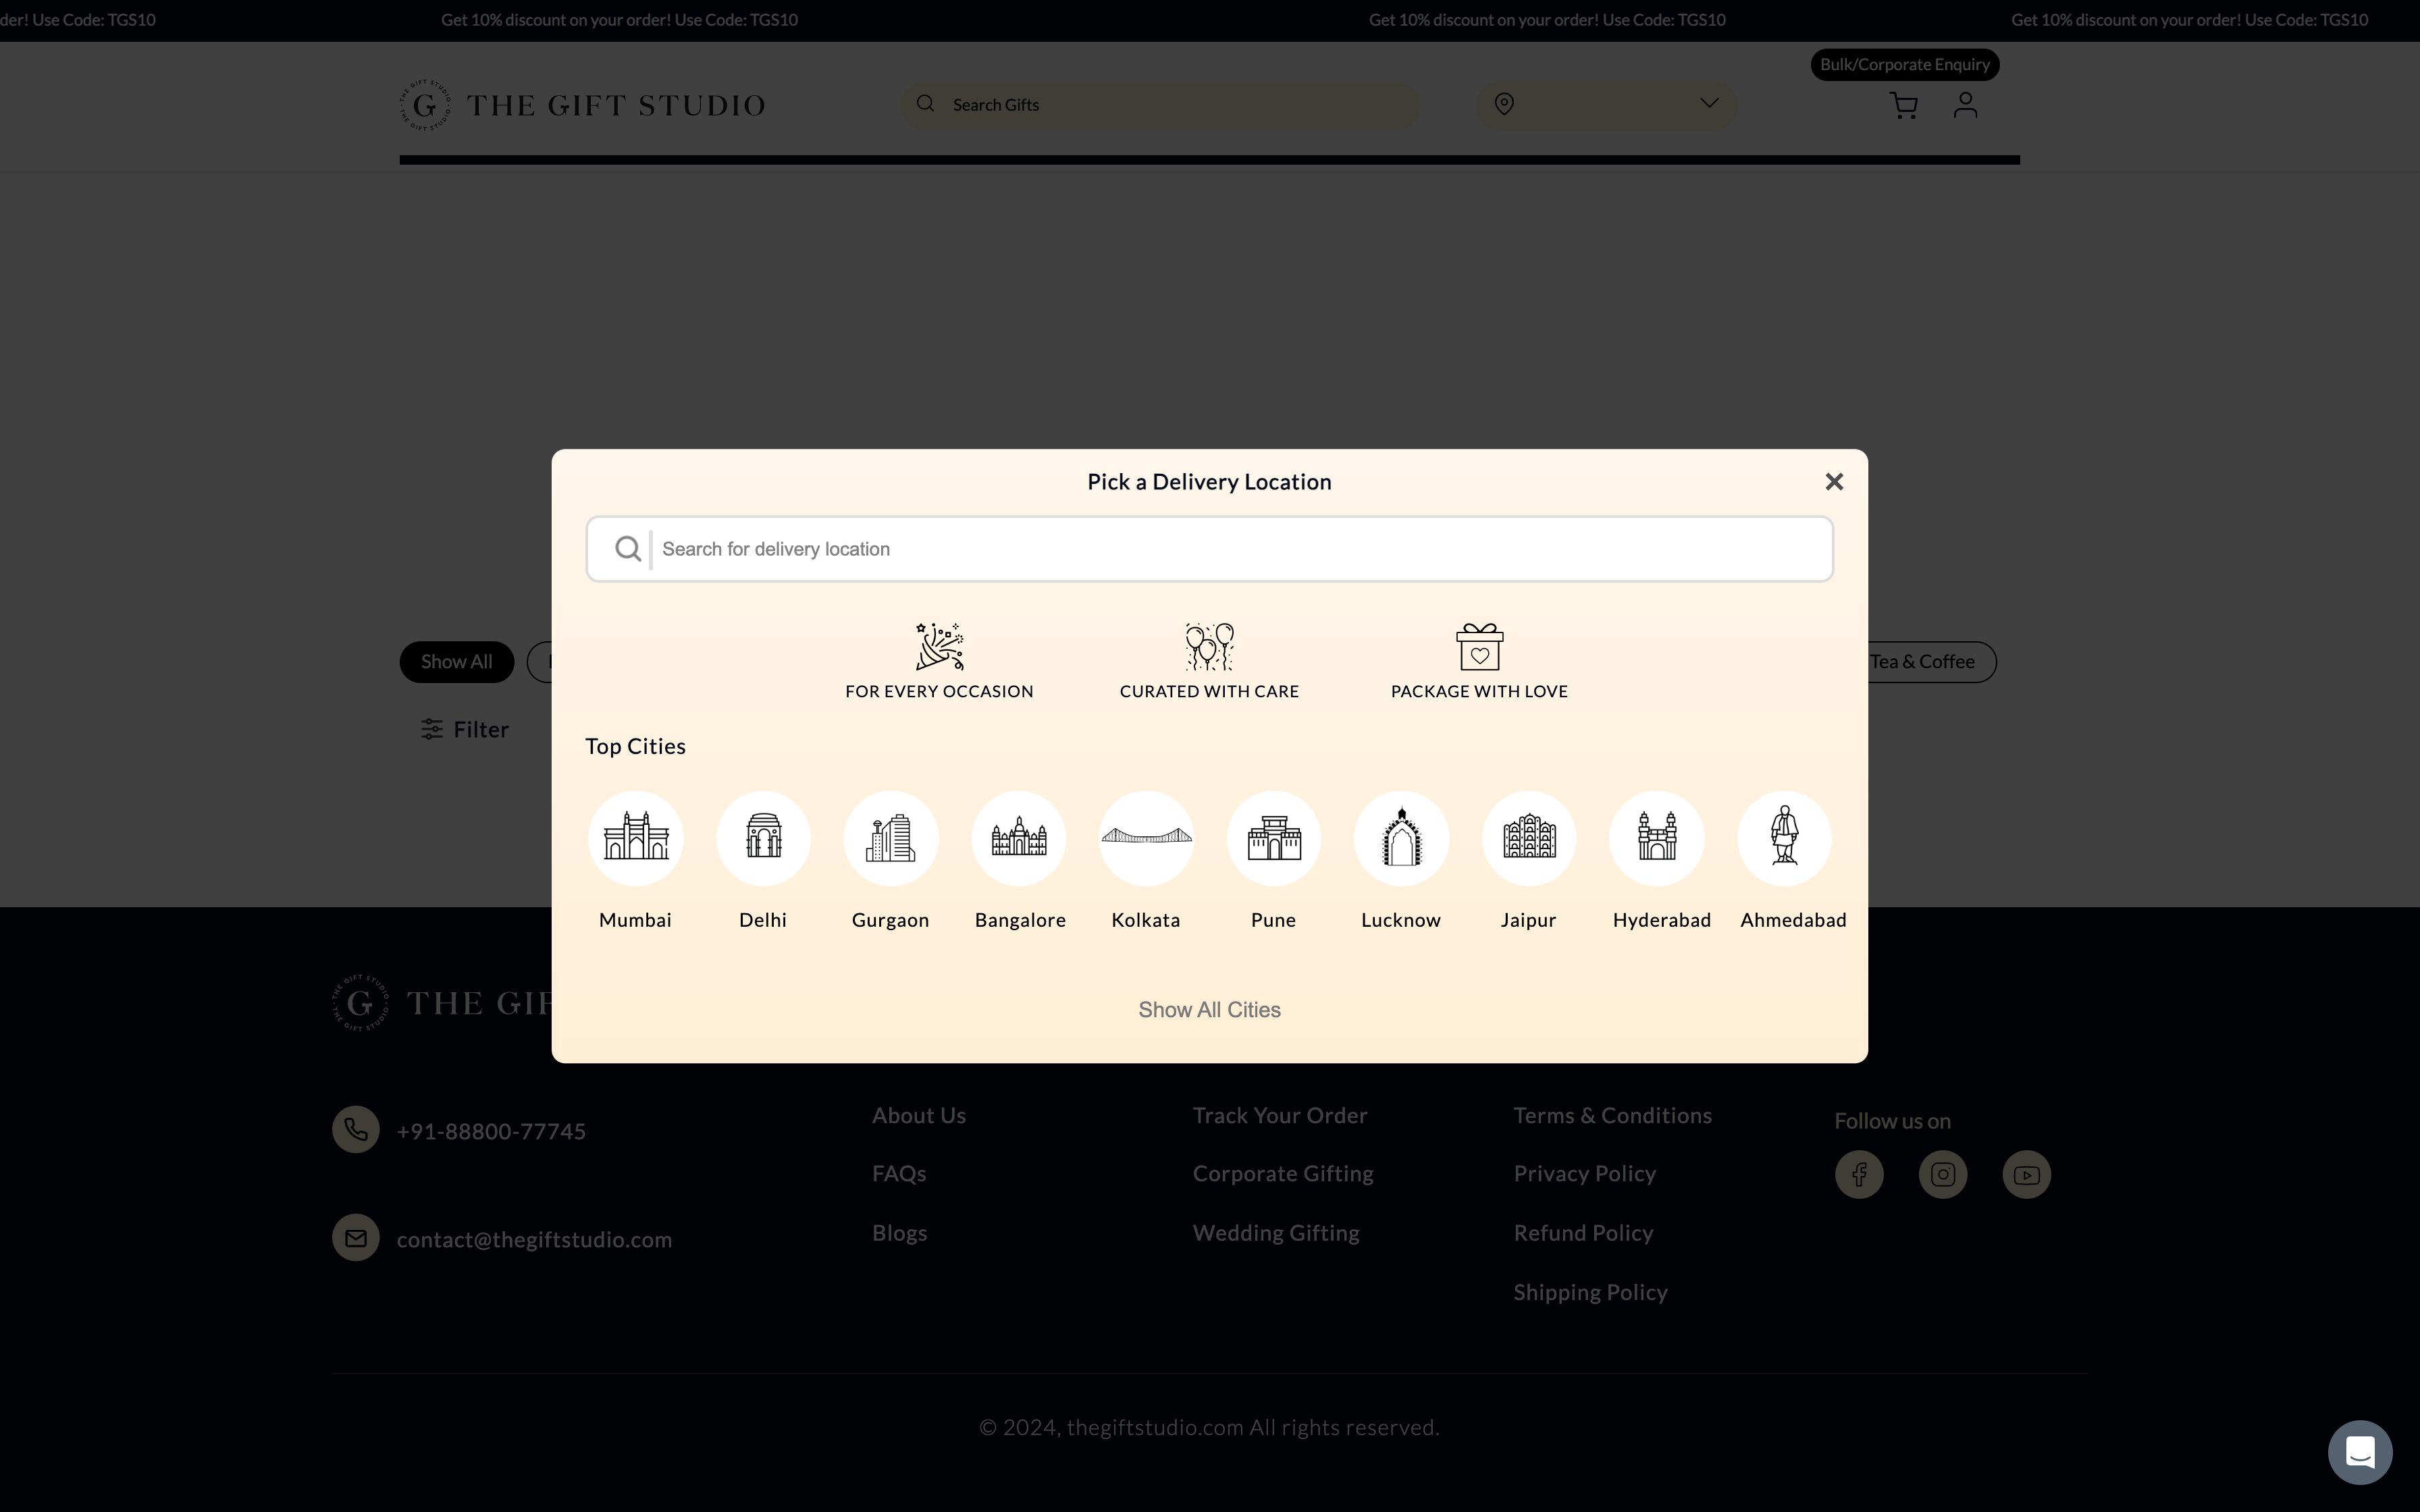Choose the Gurgaon buildings icon

coord(891,838)
